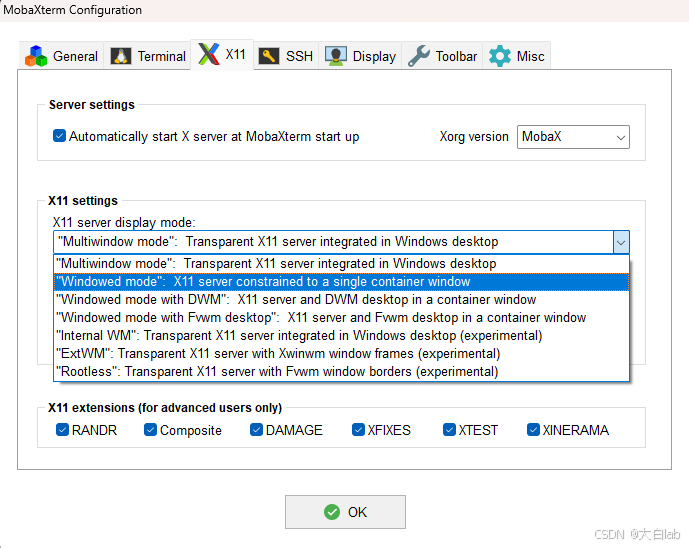Click the colored cubes General icon
The image size is (689, 548).
click(36, 56)
